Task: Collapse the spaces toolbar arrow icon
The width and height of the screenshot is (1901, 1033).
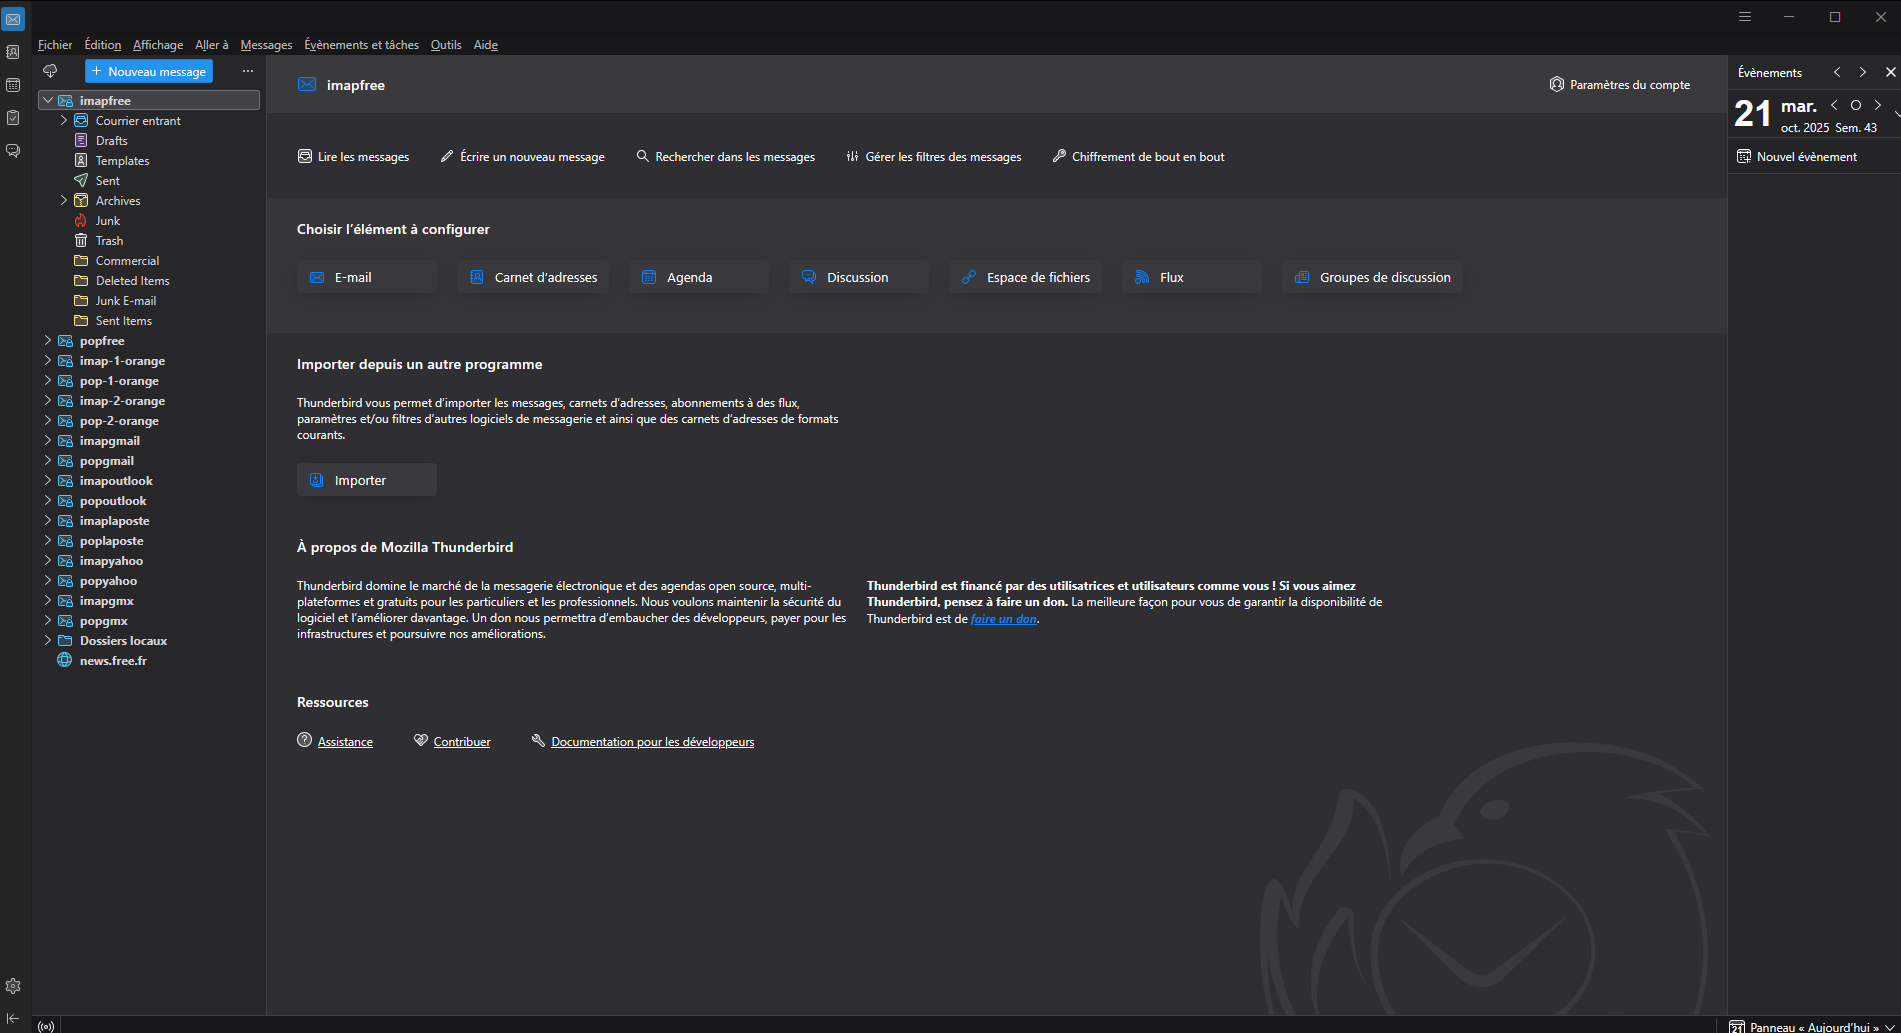Action: click(13, 1018)
